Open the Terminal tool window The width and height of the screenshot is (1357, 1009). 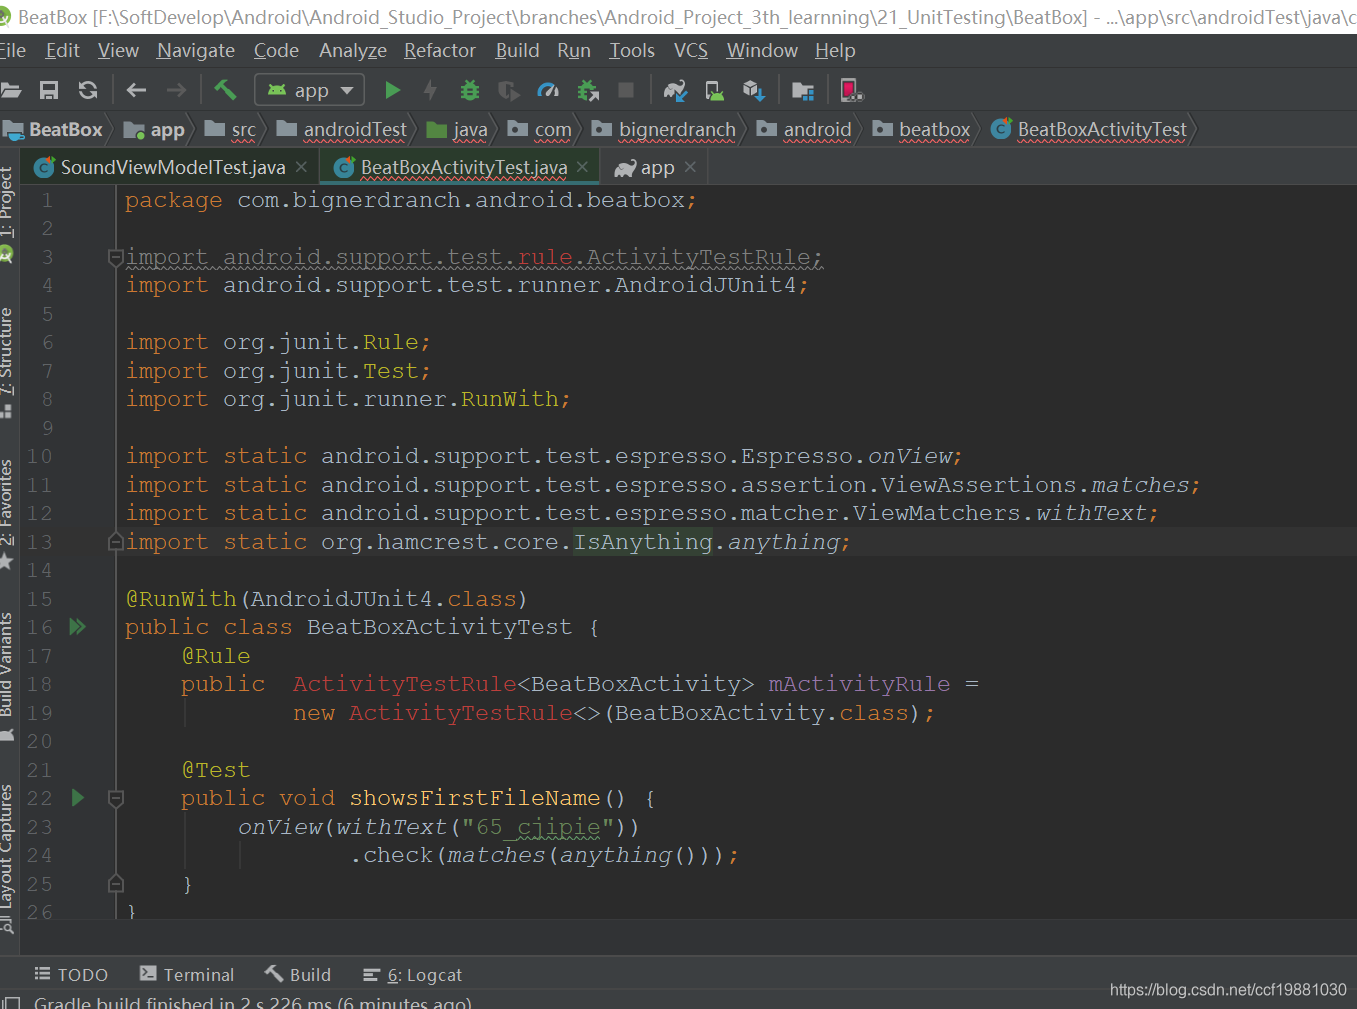tap(187, 975)
